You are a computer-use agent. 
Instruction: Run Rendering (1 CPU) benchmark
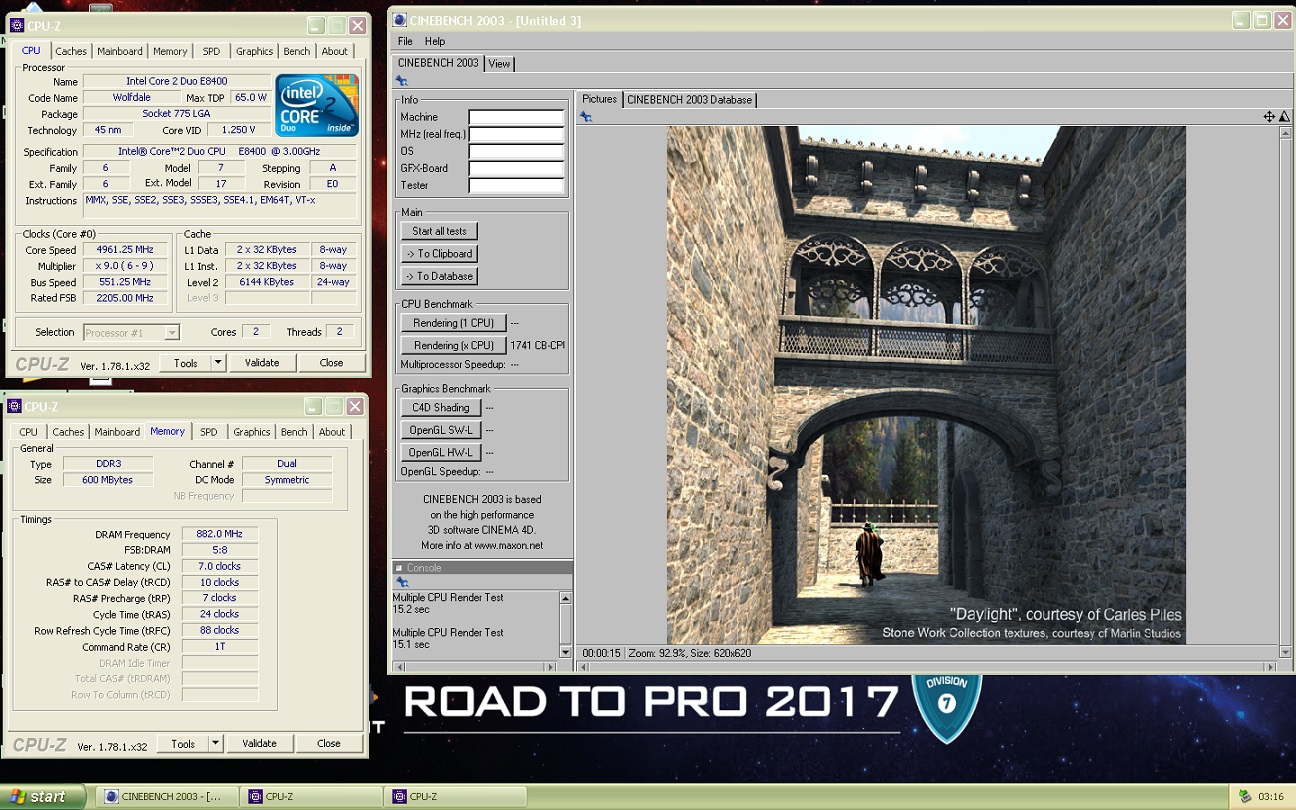[453, 323]
